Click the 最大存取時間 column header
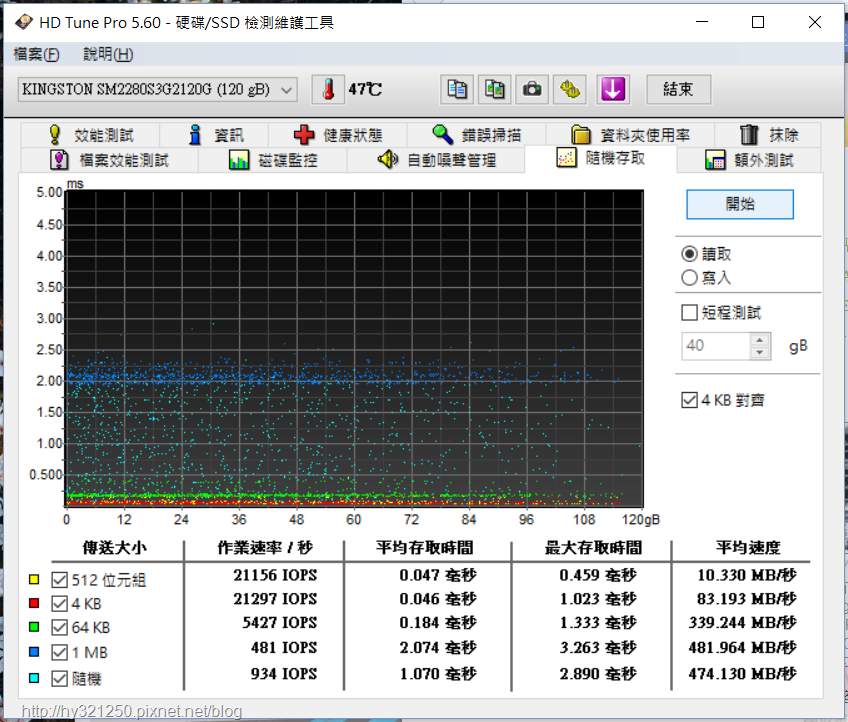 tap(593, 548)
